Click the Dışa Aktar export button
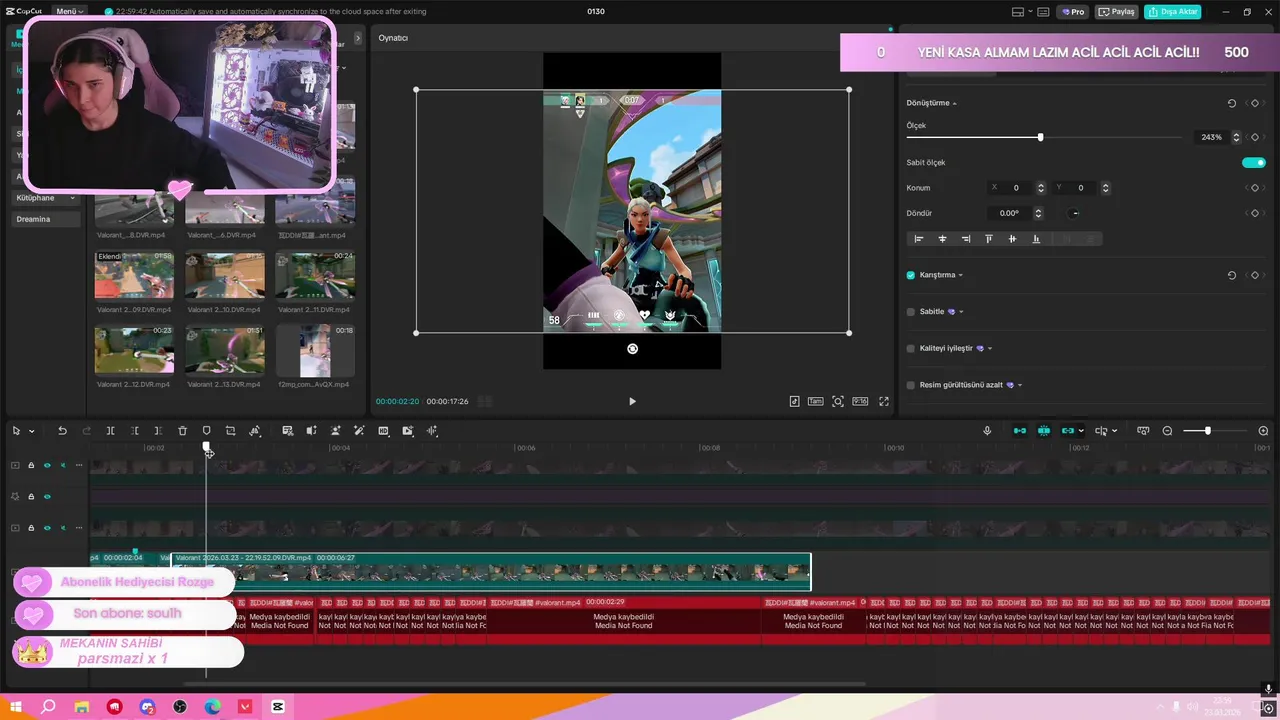1280x720 pixels. point(1172,12)
